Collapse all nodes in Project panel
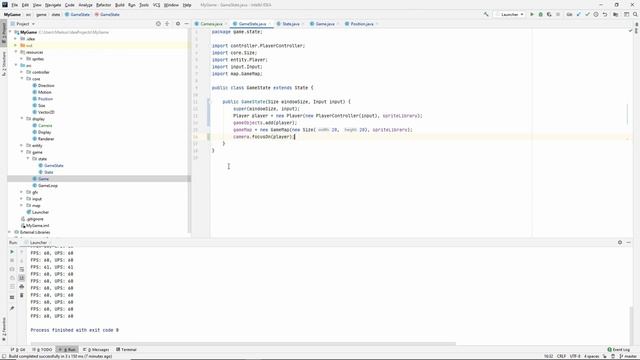This screenshot has height=360, width=640. click(x=167, y=24)
